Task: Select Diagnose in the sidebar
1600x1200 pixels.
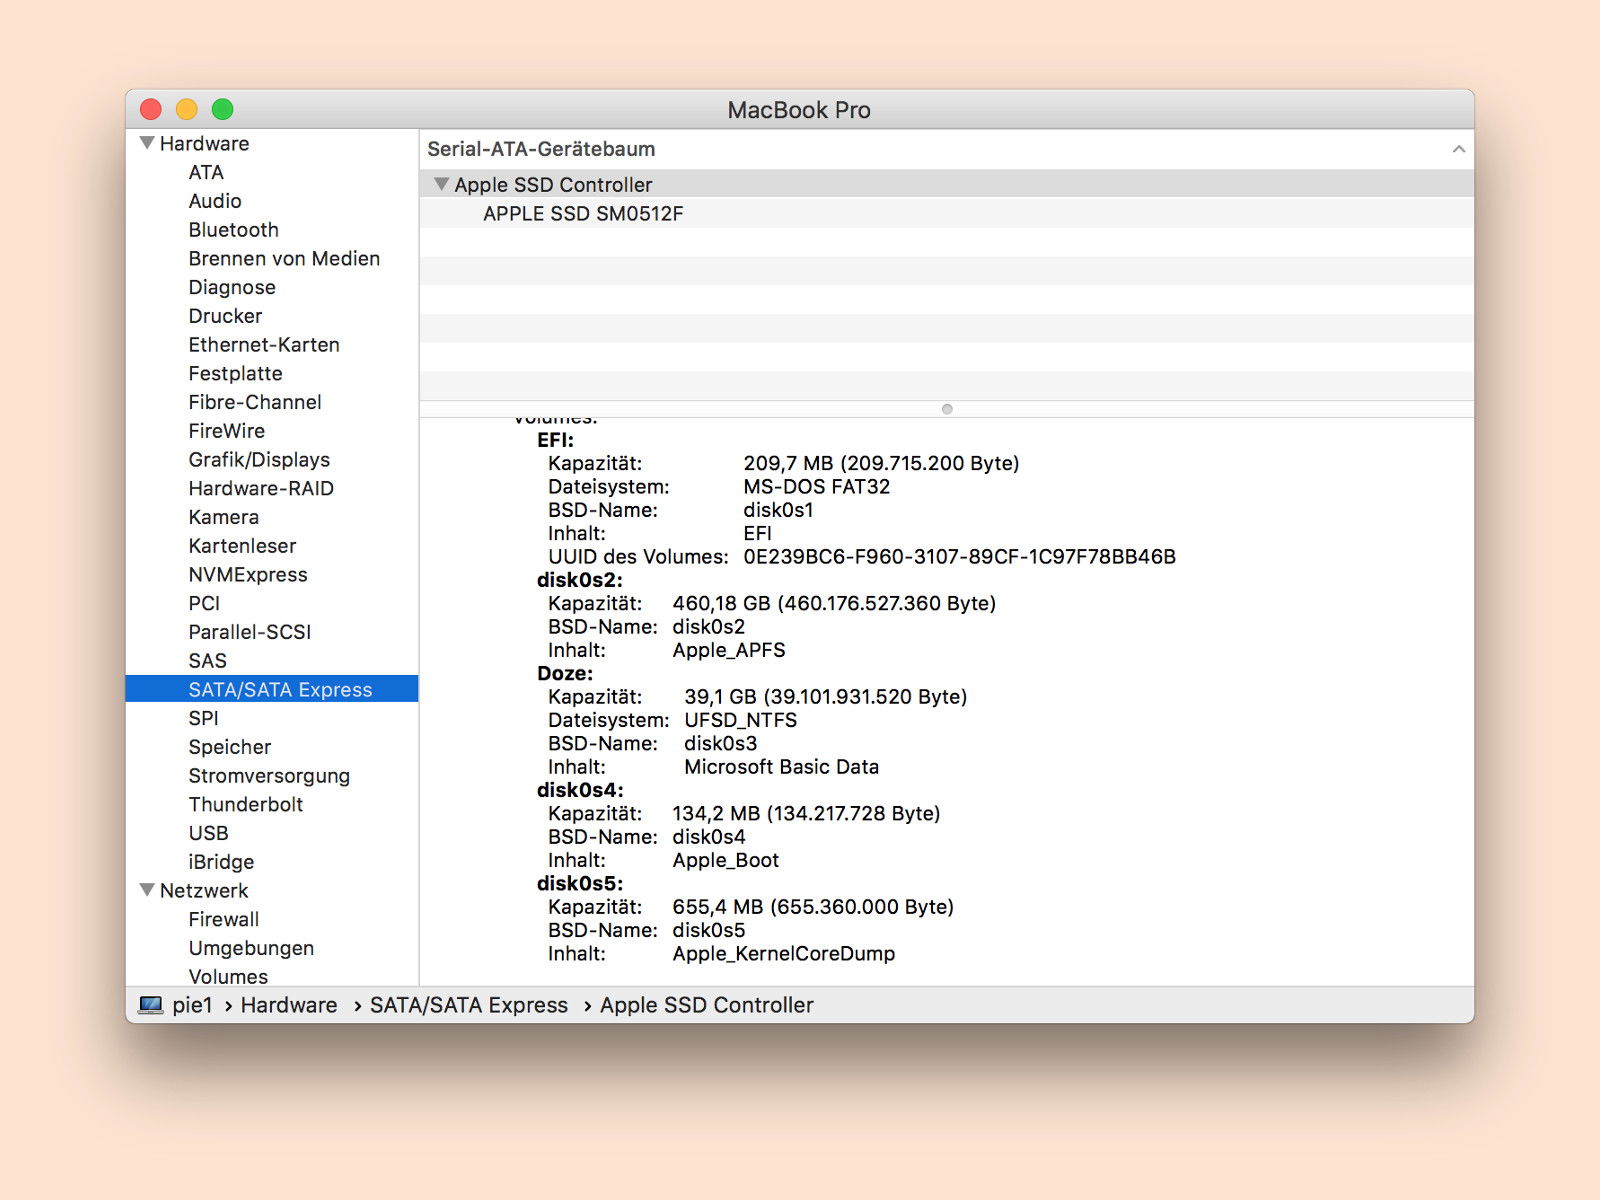Action: 232,287
